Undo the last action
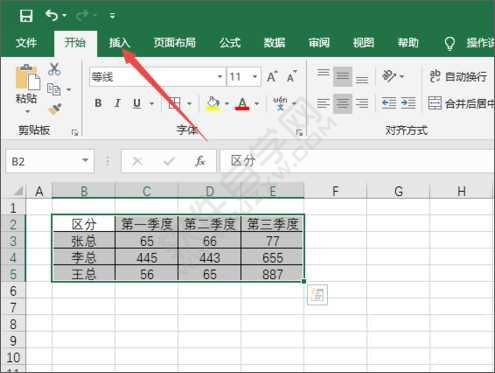Viewport: 495px width, 373px height. (52, 15)
